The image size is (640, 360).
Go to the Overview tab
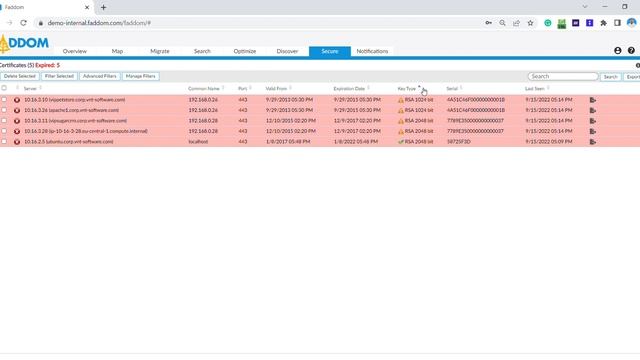tap(75, 51)
